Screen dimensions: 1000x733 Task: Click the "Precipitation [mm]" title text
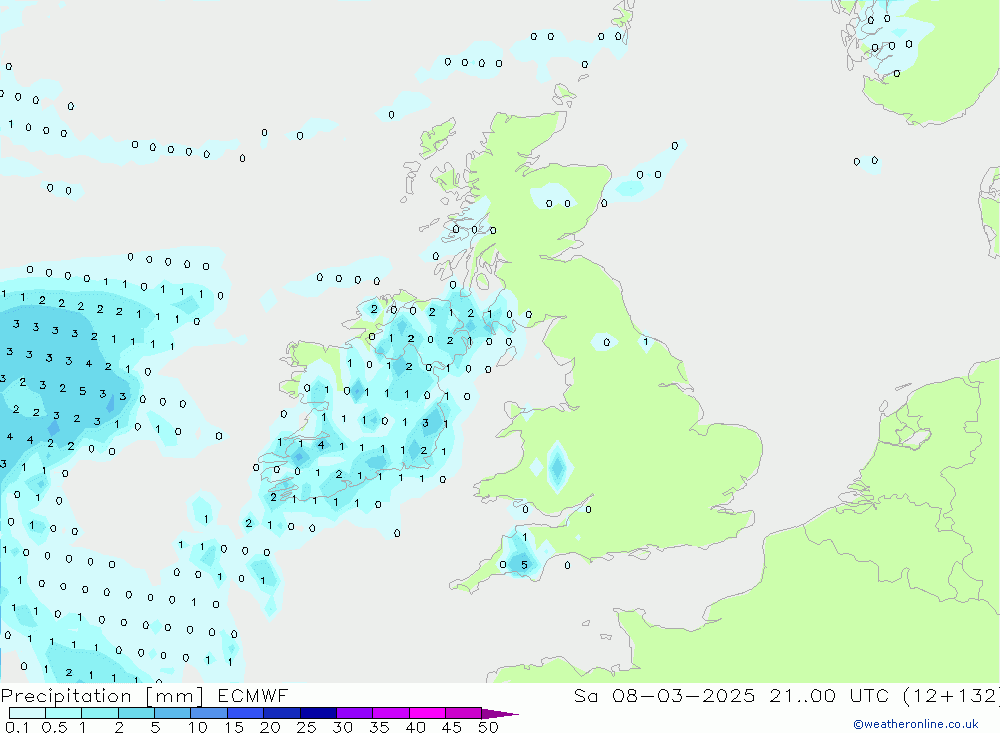[x=102, y=696]
